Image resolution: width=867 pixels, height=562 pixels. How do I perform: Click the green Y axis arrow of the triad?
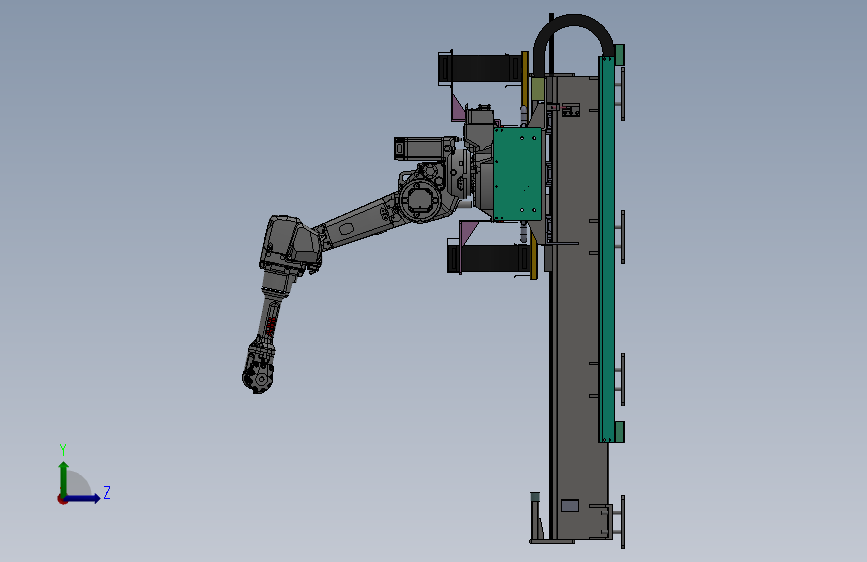(x=64, y=478)
